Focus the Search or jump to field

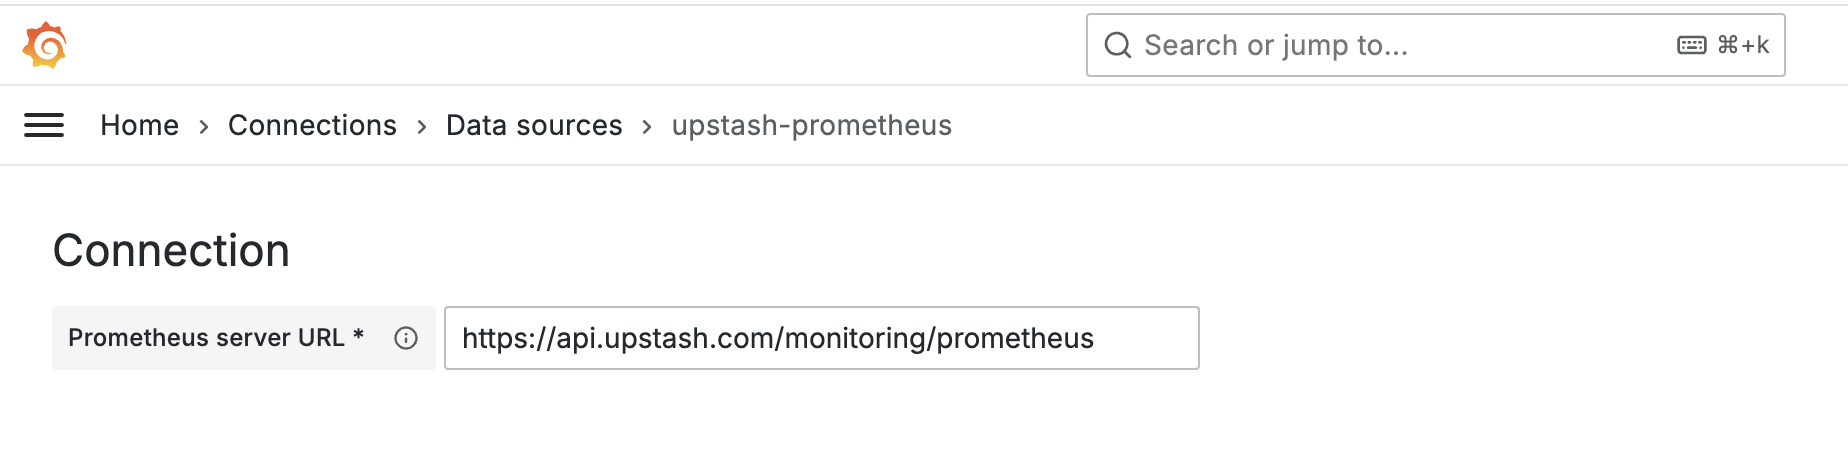1435,45
